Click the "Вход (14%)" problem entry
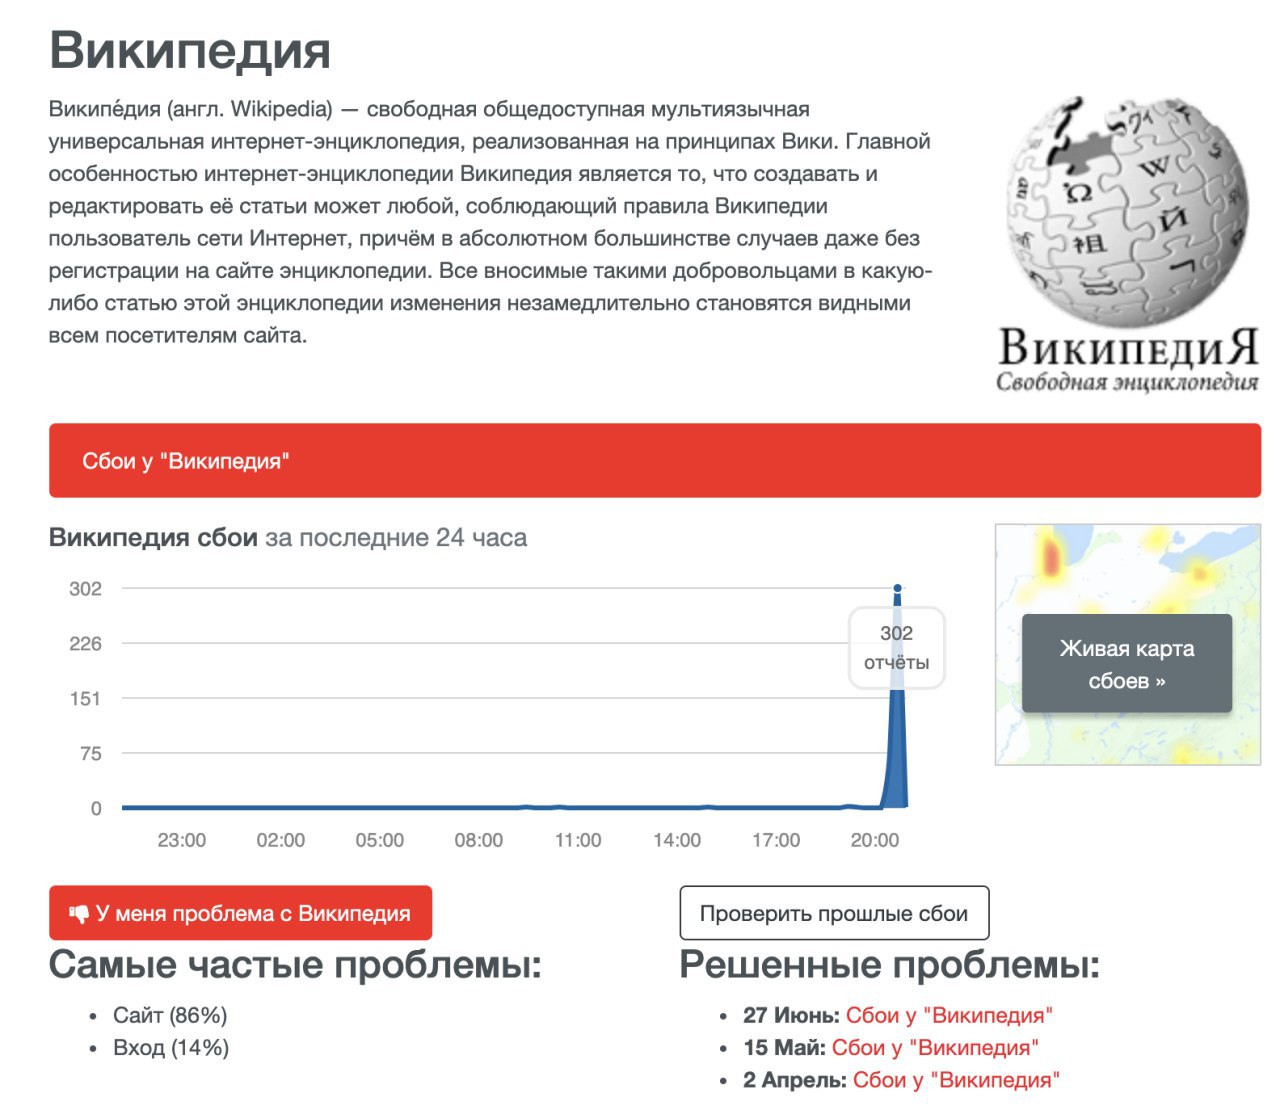Screen dimensions: 1280x1110 pyautogui.click(x=171, y=1047)
